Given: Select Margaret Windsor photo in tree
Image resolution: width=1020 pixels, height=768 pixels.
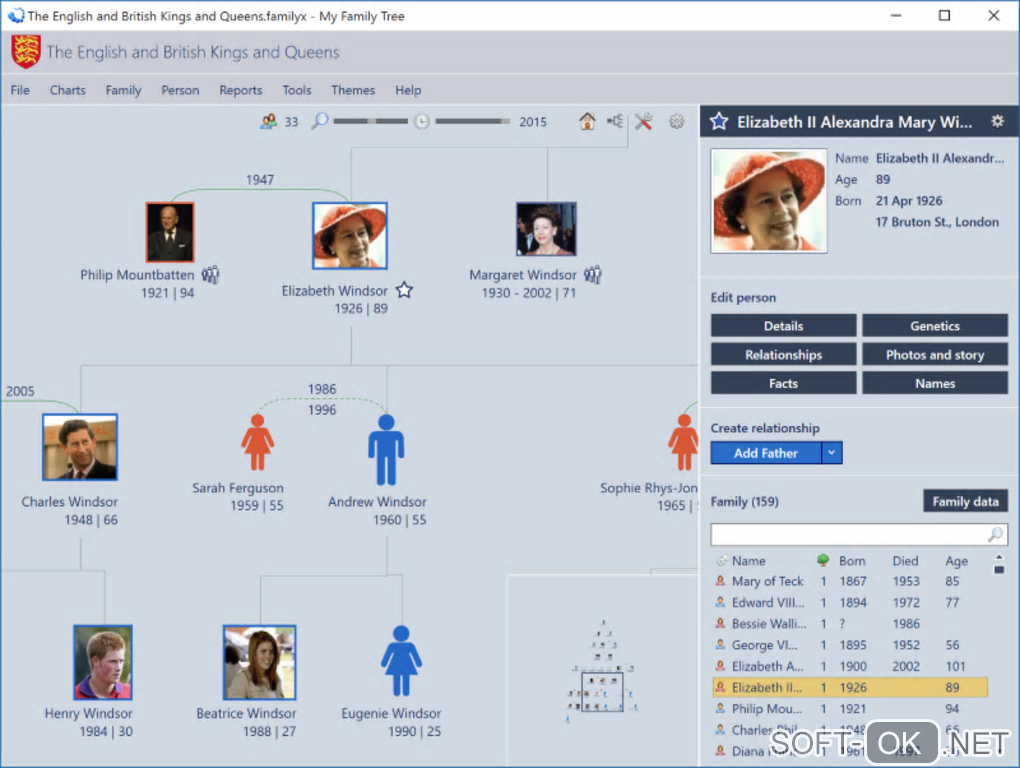Looking at the screenshot, I should [x=546, y=229].
